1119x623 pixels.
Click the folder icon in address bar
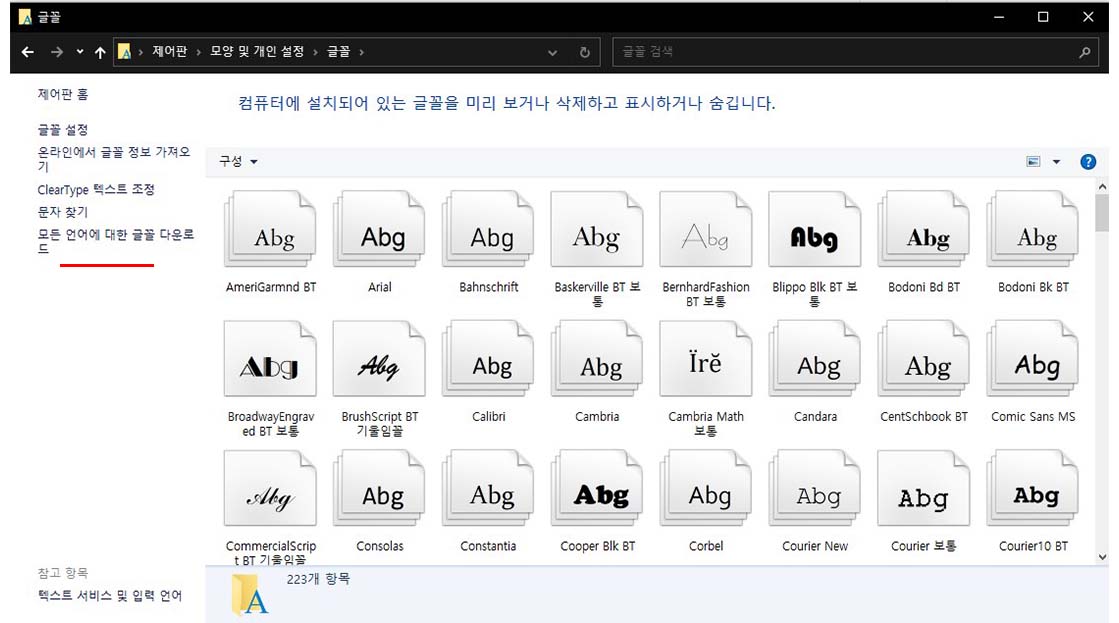(124, 51)
